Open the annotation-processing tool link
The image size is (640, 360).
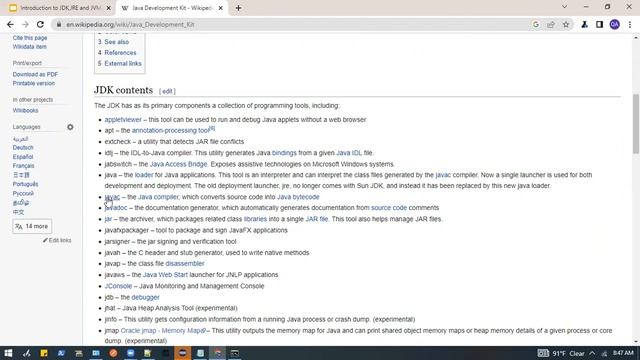tap(170, 131)
